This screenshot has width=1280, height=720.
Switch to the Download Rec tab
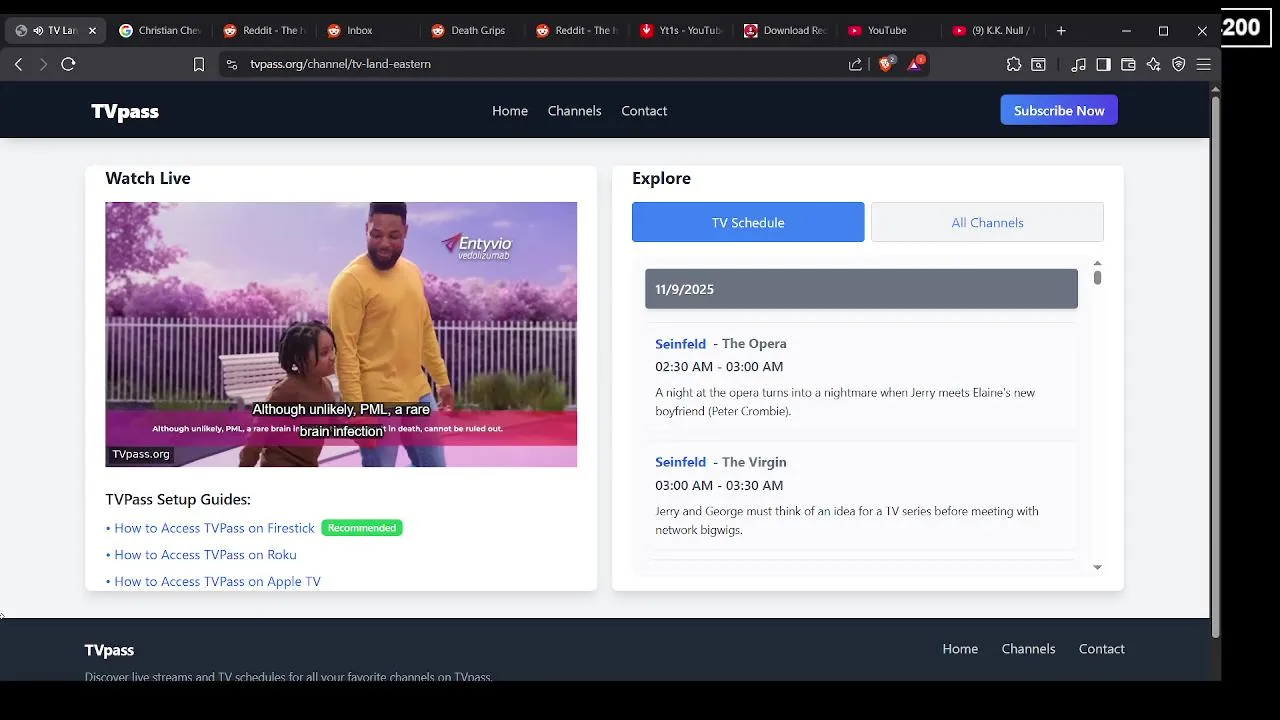pos(785,31)
